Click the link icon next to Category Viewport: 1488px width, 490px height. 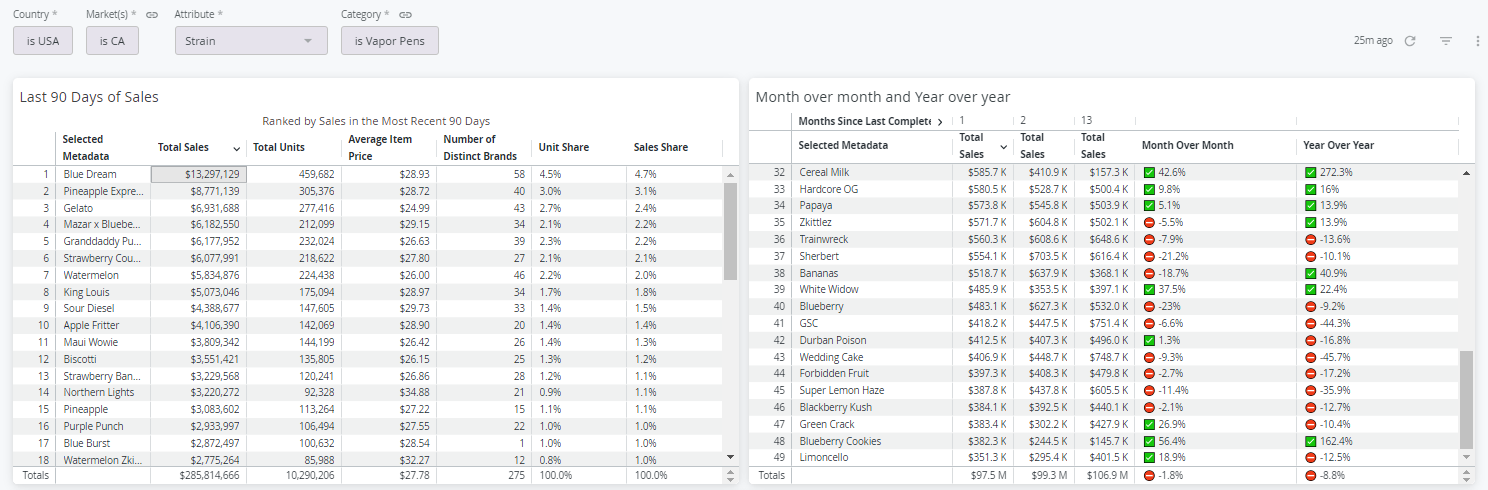coord(405,15)
